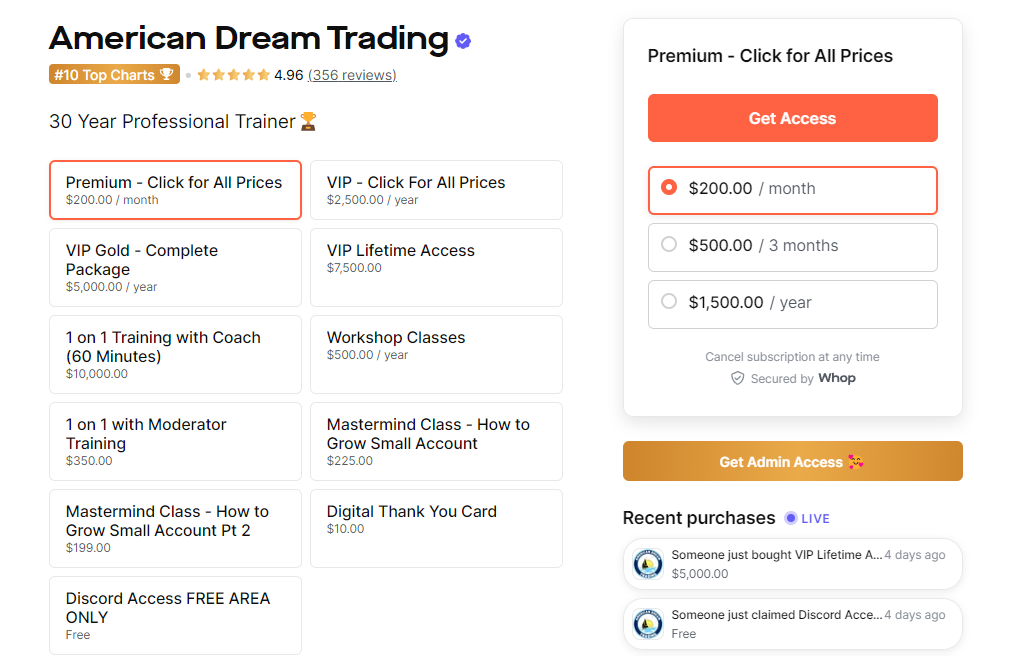Expand VIP Click For All Prices
Viewport: 1022px width, 656px height.
pos(436,190)
